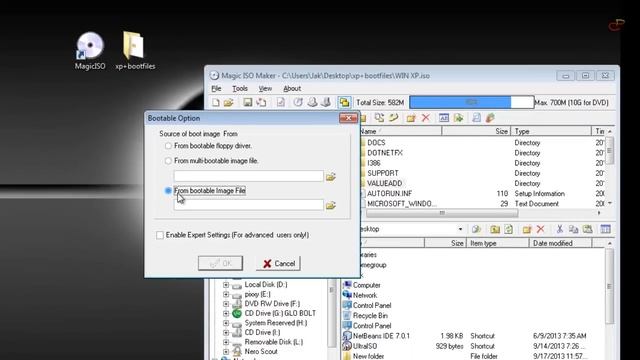Click the browse folder icon for multi-bootable image

[331, 177]
